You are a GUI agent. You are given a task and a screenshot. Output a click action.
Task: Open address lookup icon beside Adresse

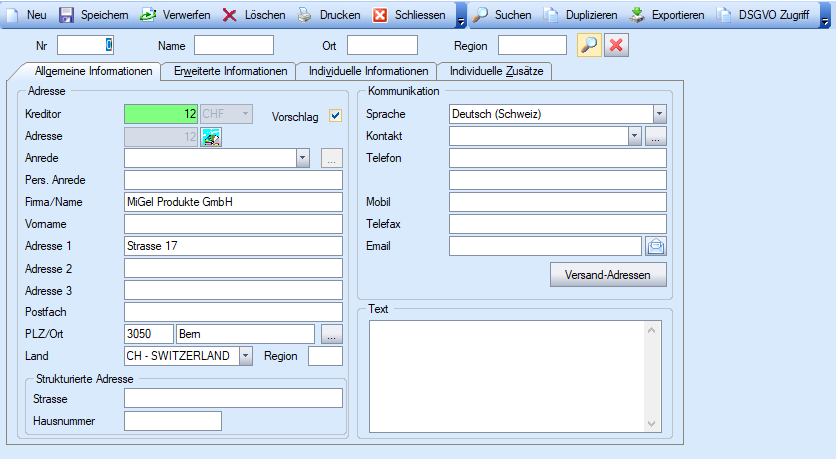point(211,137)
